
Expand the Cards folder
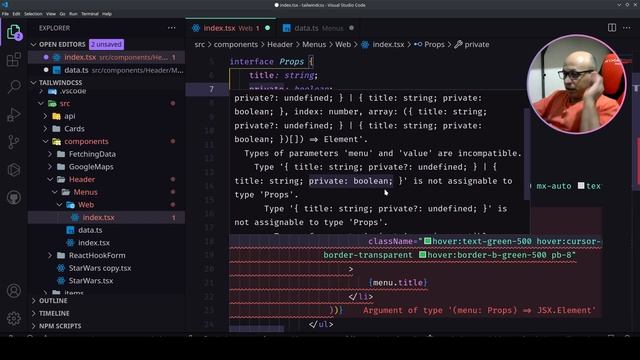(45, 129)
